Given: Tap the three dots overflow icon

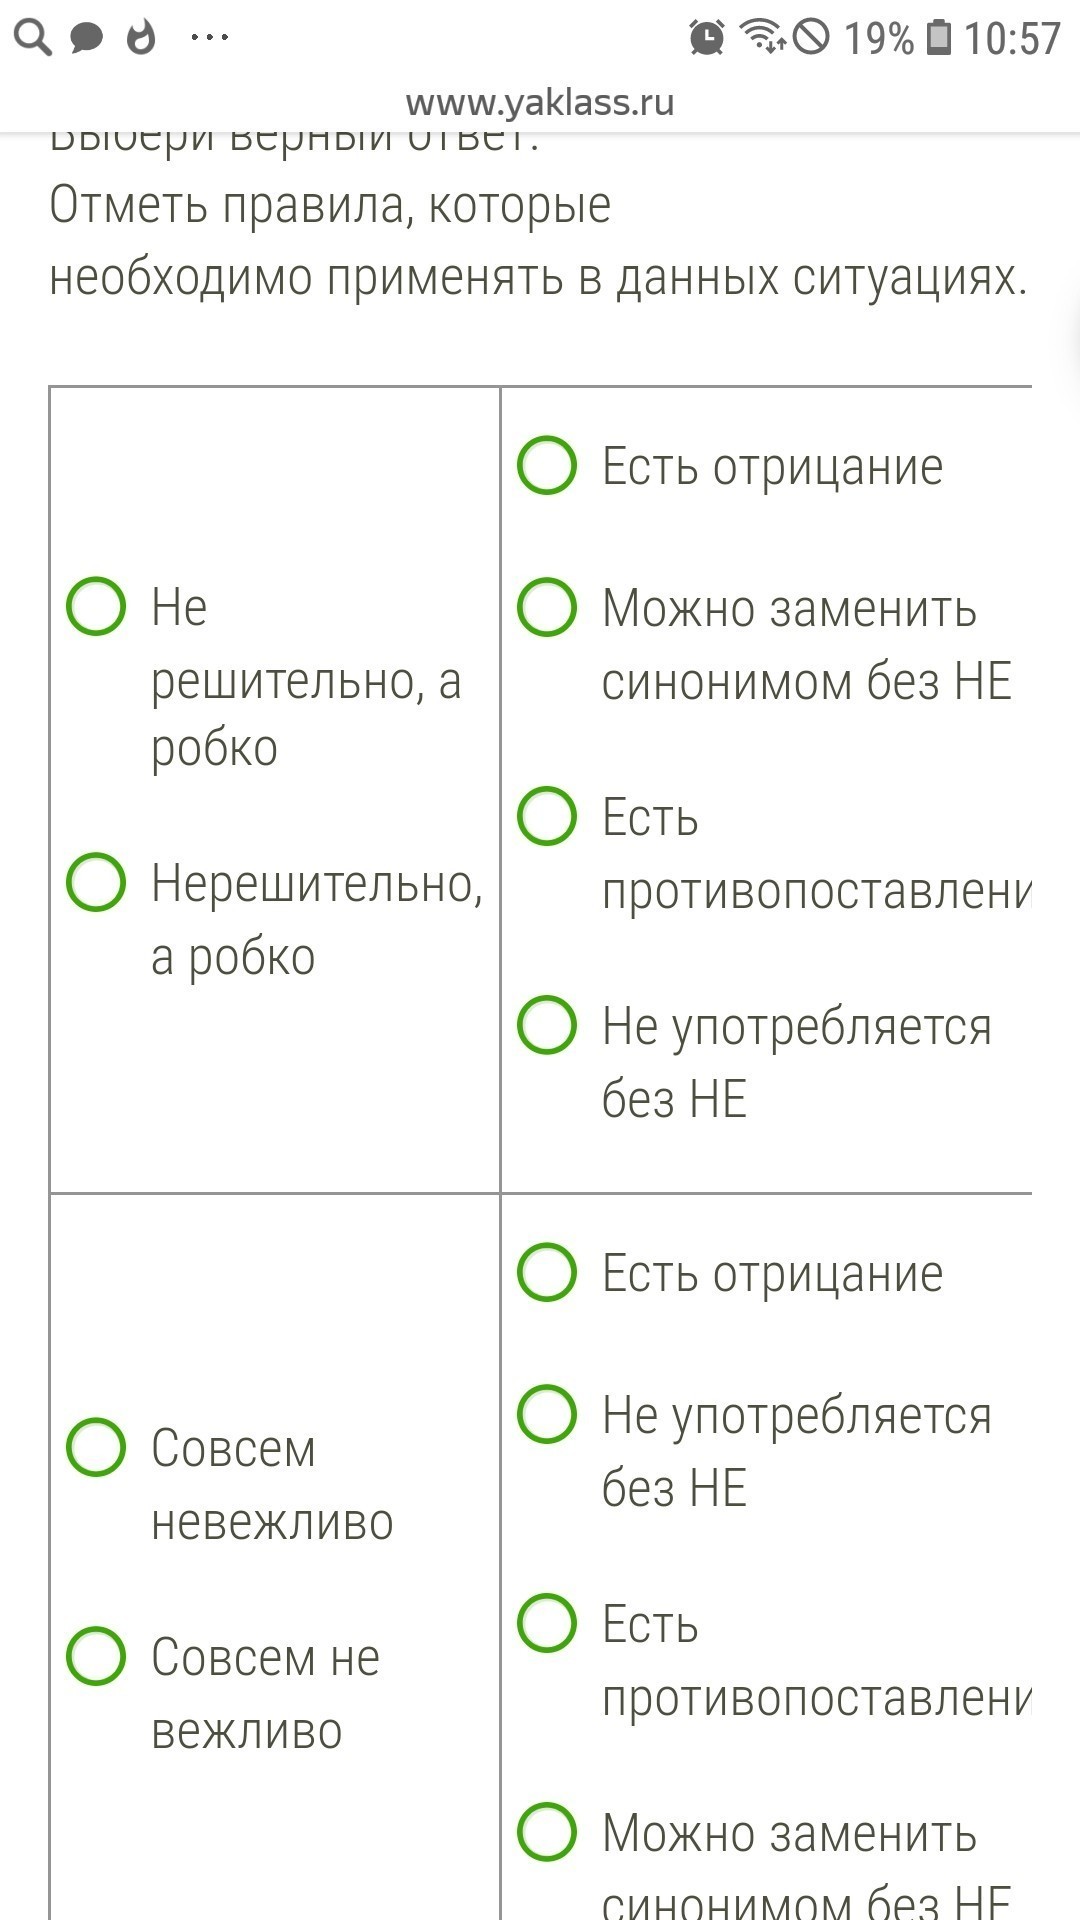Looking at the screenshot, I should pyautogui.click(x=209, y=38).
